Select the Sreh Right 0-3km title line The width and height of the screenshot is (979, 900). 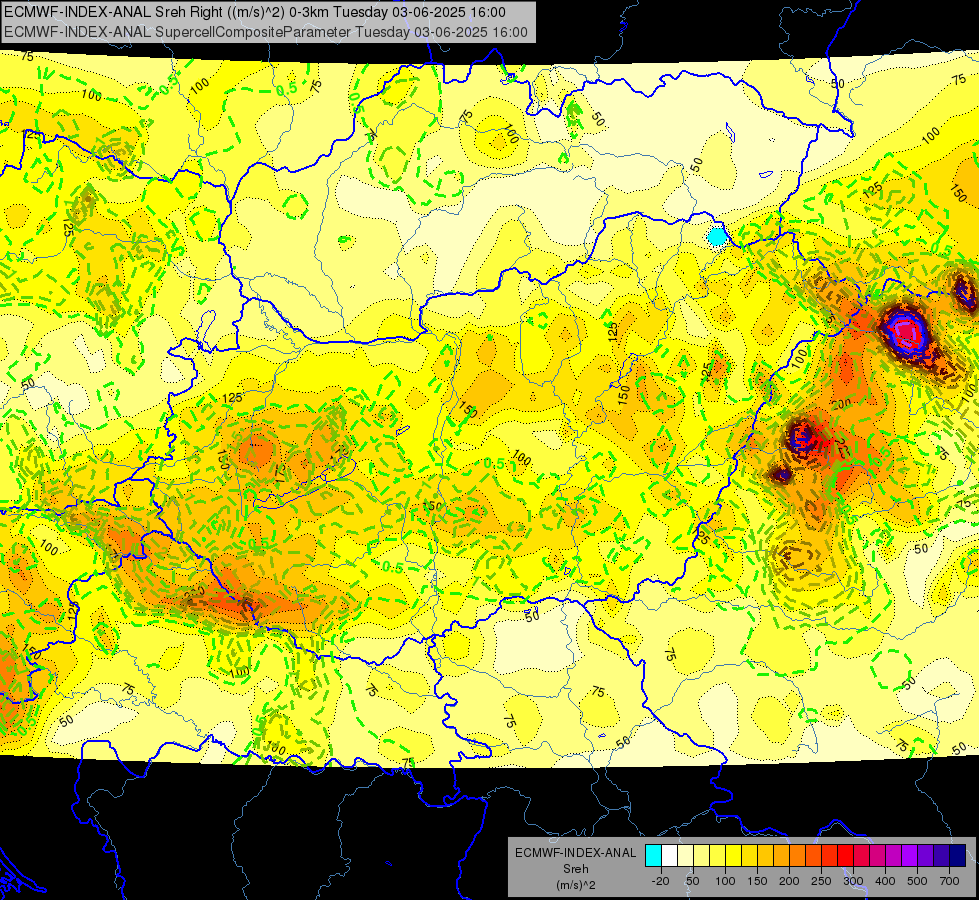tap(255, 12)
